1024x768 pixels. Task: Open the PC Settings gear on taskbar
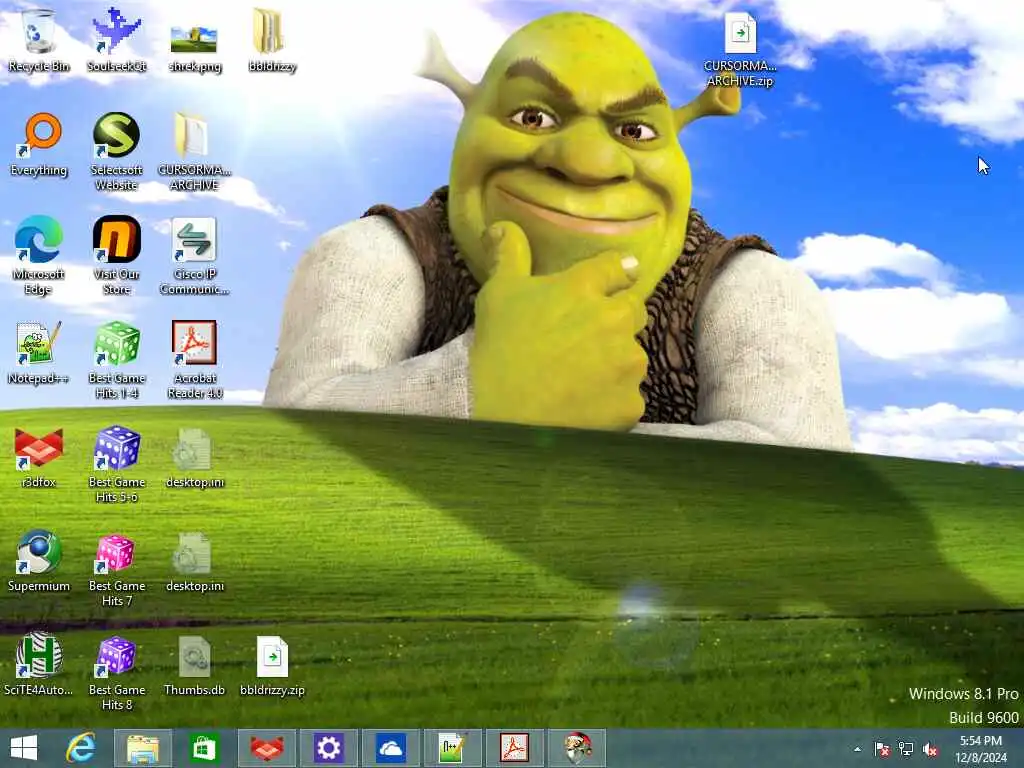click(x=328, y=748)
